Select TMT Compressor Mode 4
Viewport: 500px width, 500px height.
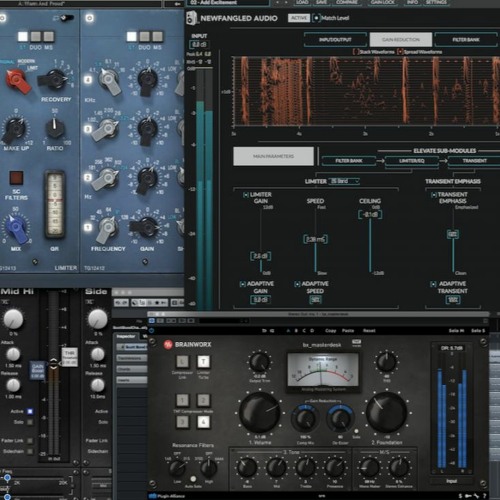[x=203, y=422]
